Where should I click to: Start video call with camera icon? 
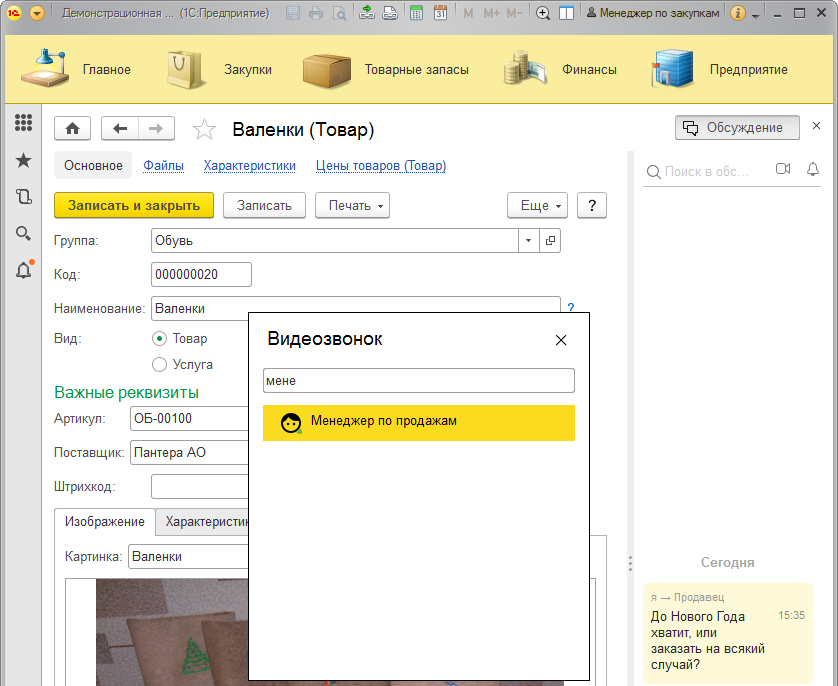point(783,169)
